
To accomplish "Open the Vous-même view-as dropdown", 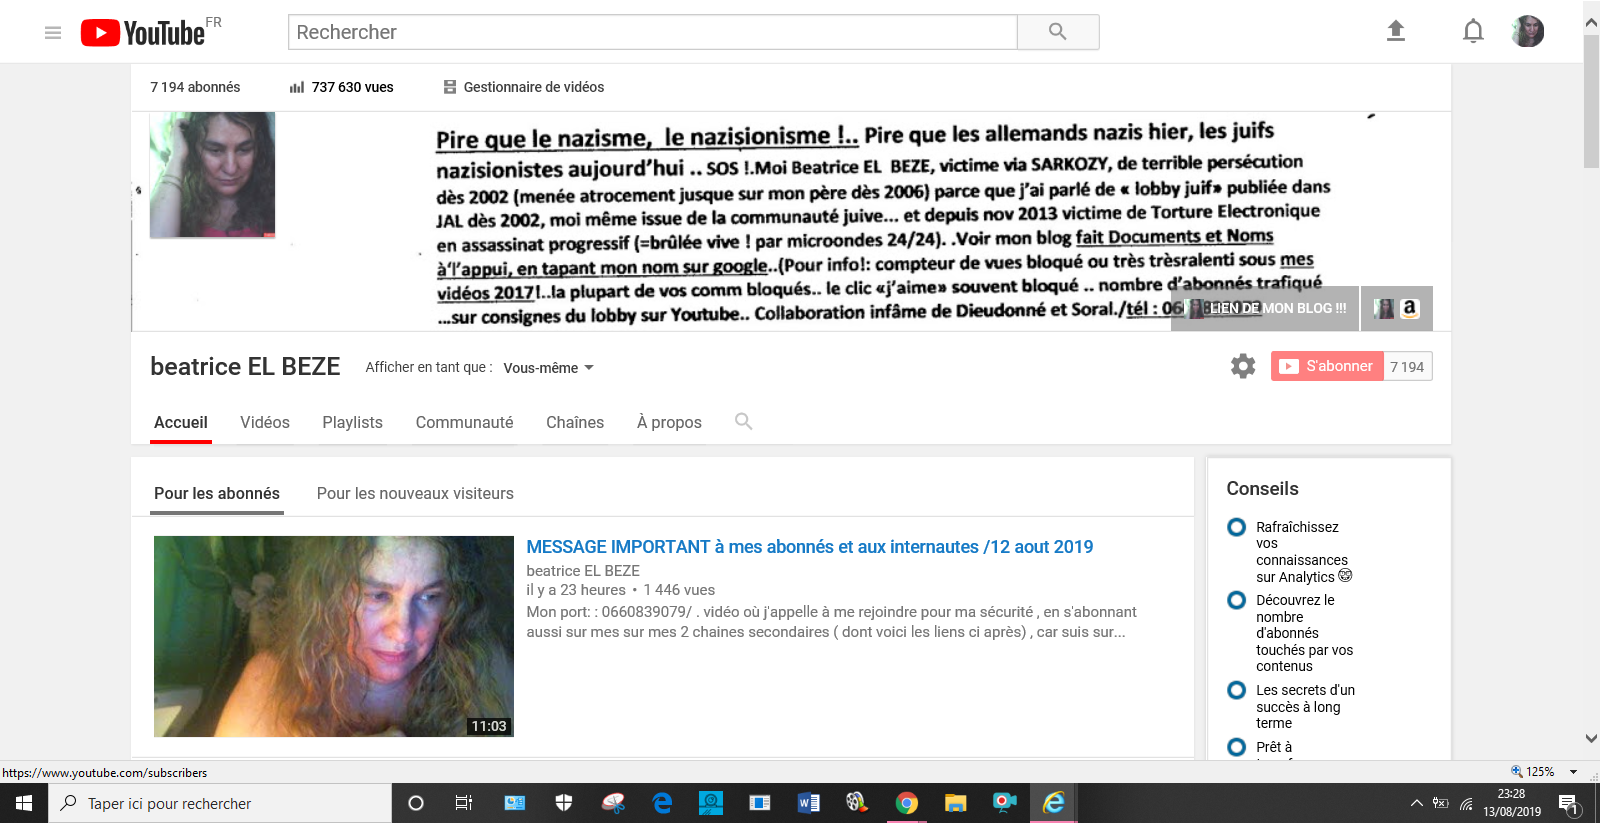I will (549, 368).
